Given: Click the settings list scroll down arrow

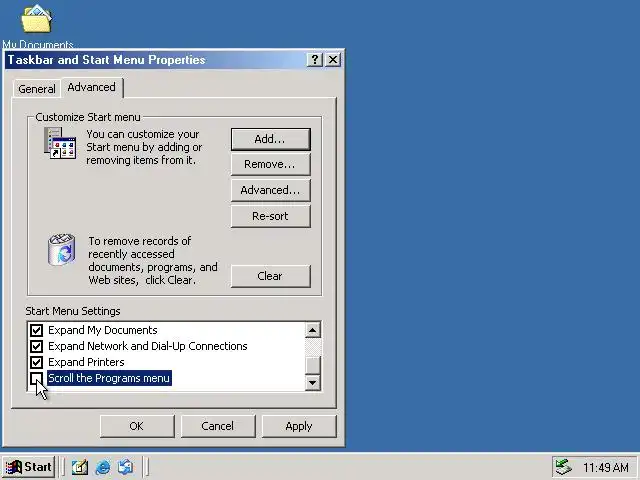Looking at the screenshot, I should (313, 383).
